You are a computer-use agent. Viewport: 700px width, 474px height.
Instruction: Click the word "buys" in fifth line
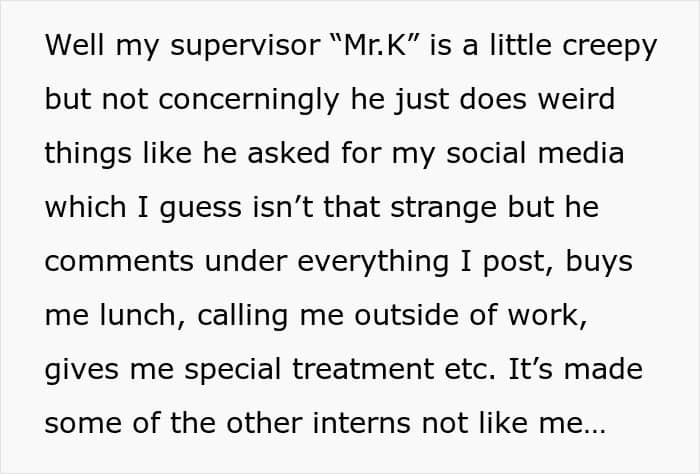click(x=599, y=262)
